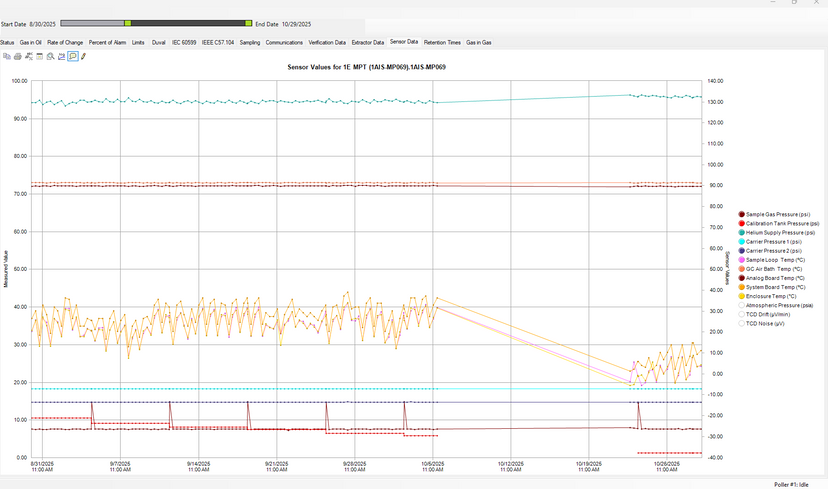The image size is (828, 489).
Task: Click the chart series line icon
Action: tap(62, 56)
